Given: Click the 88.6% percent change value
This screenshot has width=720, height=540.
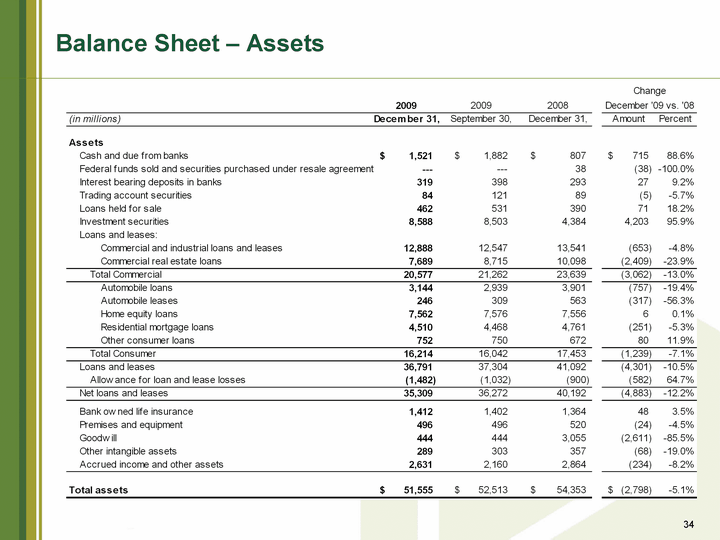Looking at the screenshot, I should [x=680, y=156].
